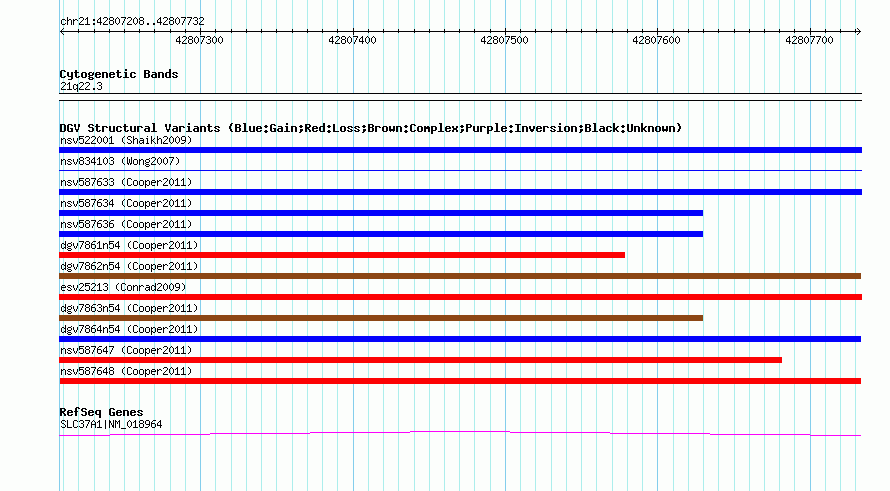
Task: Click the left arrow of the ruler
Action: click(x=62, y=32)
